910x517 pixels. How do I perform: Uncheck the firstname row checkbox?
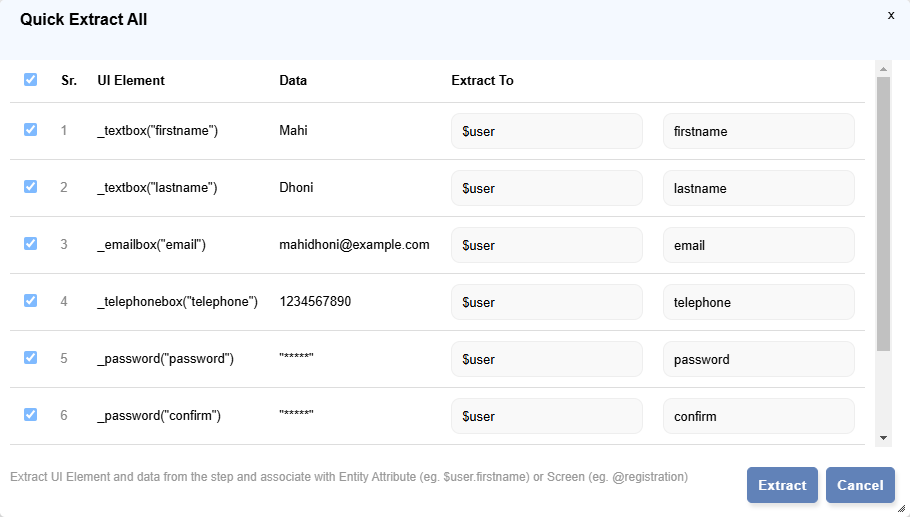pos(30,130)
